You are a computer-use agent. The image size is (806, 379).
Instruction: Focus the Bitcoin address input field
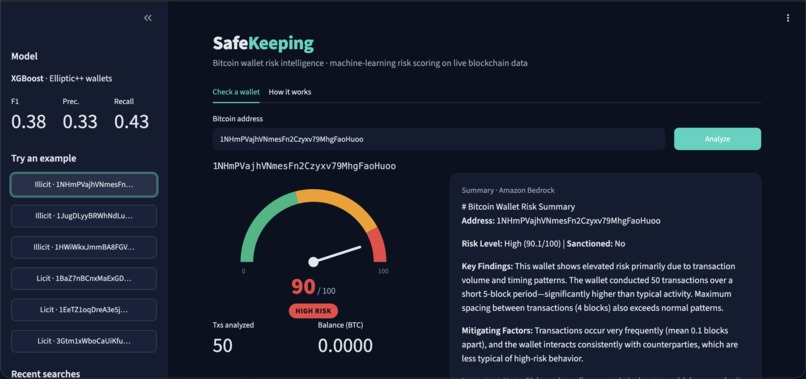coord(439,139)
